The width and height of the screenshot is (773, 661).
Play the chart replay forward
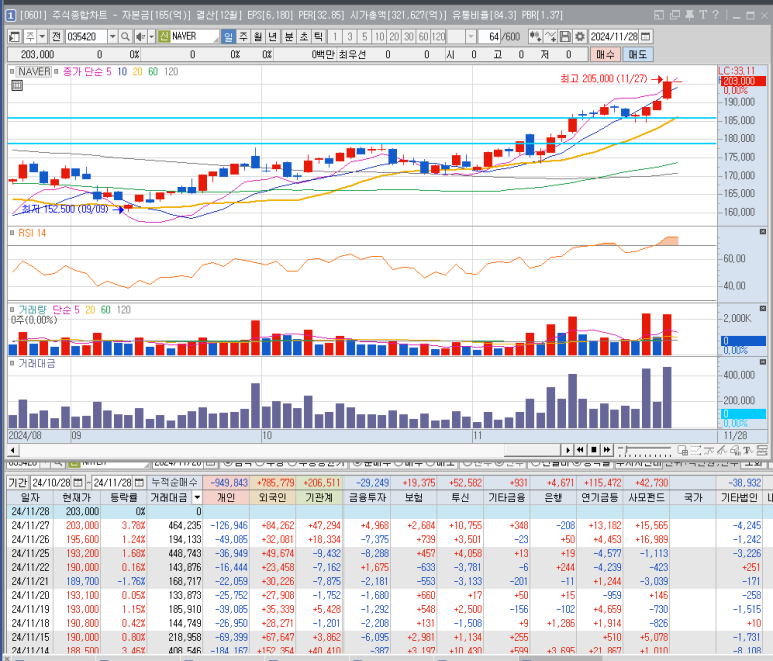coord(568,450)
